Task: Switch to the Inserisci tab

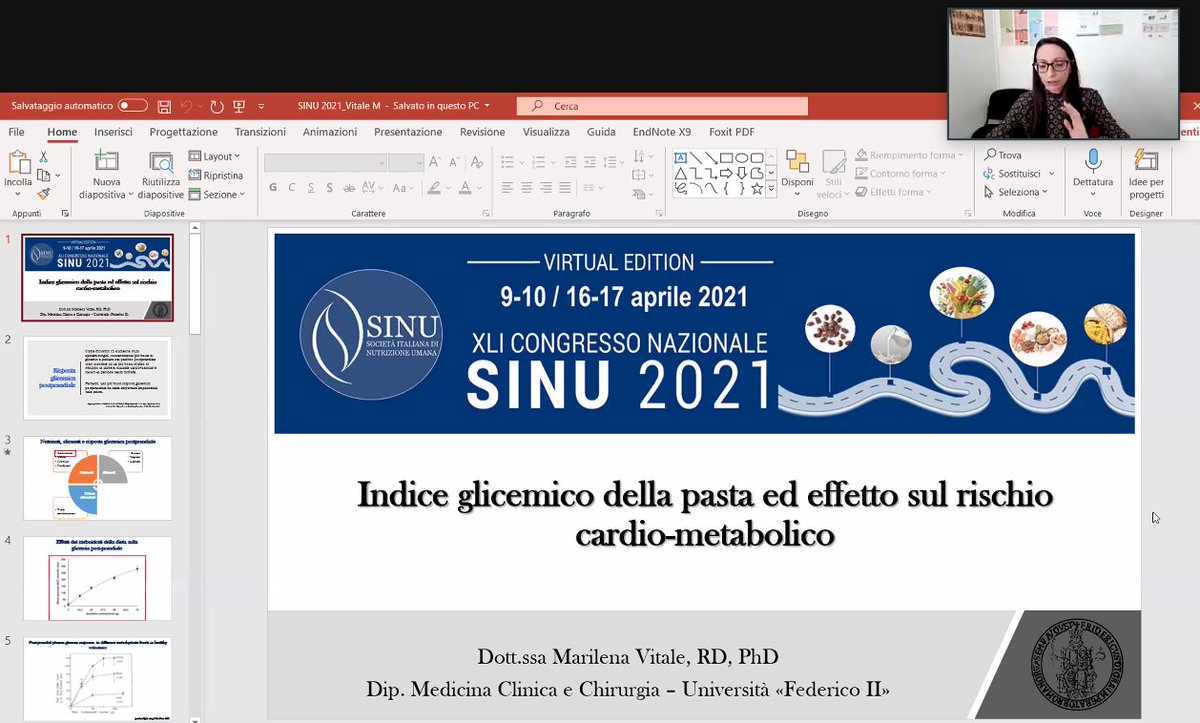Action: (x=113, y=132)
